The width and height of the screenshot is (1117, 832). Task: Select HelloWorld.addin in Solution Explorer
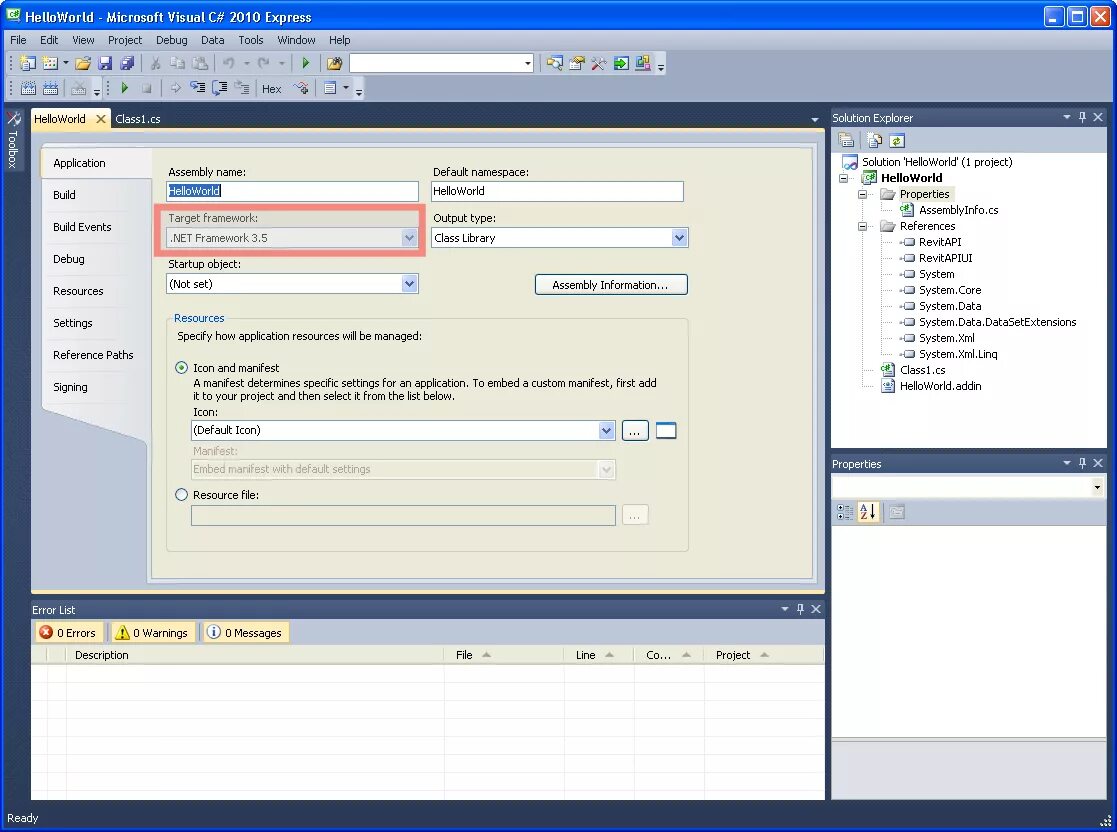(x=940, y=386)
